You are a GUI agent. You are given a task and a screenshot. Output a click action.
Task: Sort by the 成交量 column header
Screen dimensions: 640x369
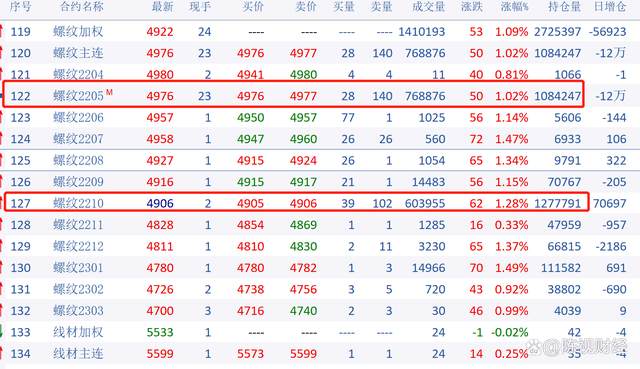(x=428, y=7)
